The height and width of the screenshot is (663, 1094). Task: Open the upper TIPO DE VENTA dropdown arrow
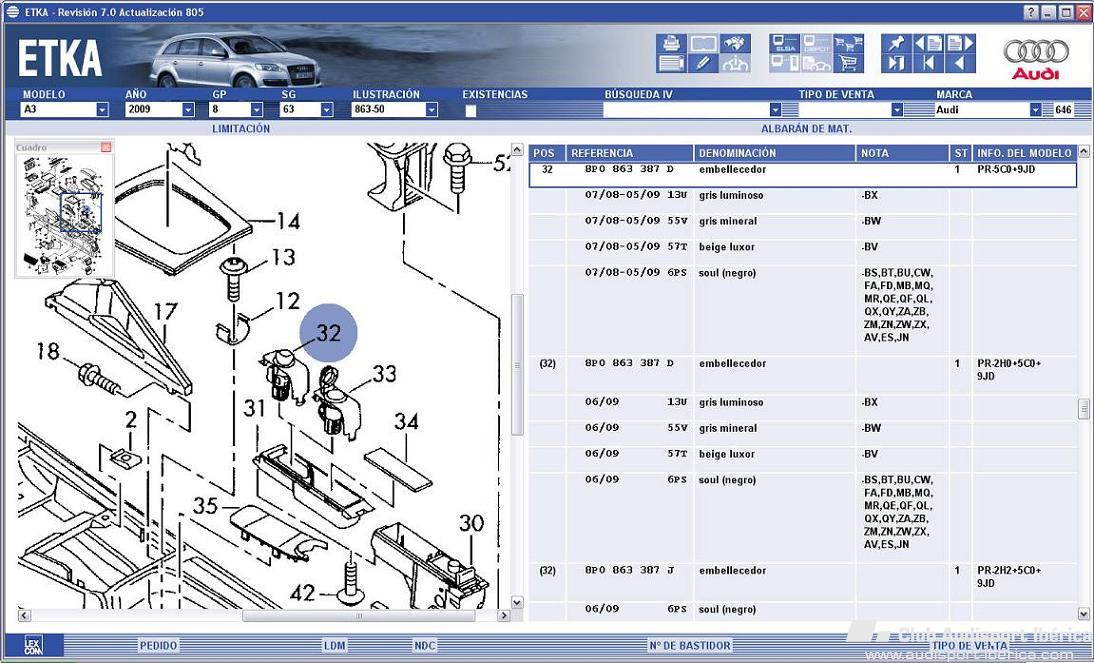tap(897, 110)
